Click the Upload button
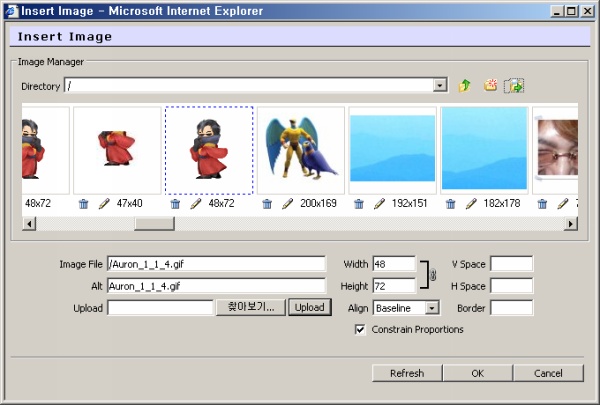The image size is (600, 405). (310, 307)
